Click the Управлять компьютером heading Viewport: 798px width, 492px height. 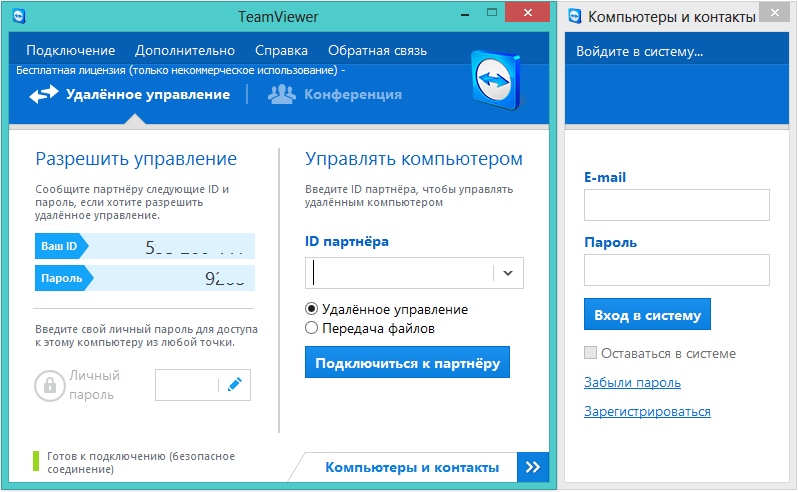(x=414, y=159)
